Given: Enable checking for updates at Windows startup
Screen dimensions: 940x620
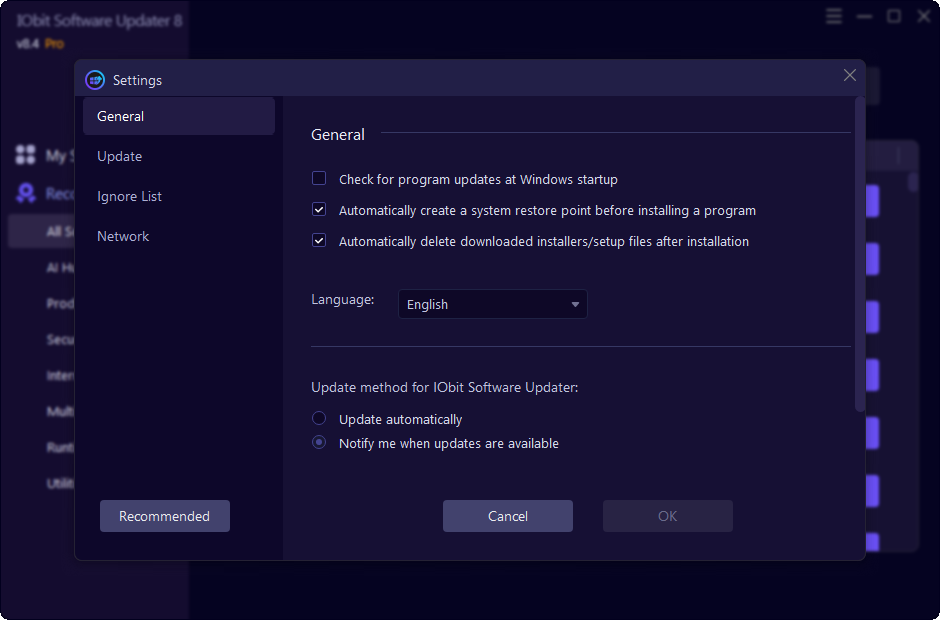Looking at the screenshot, I should click(319, 178).
